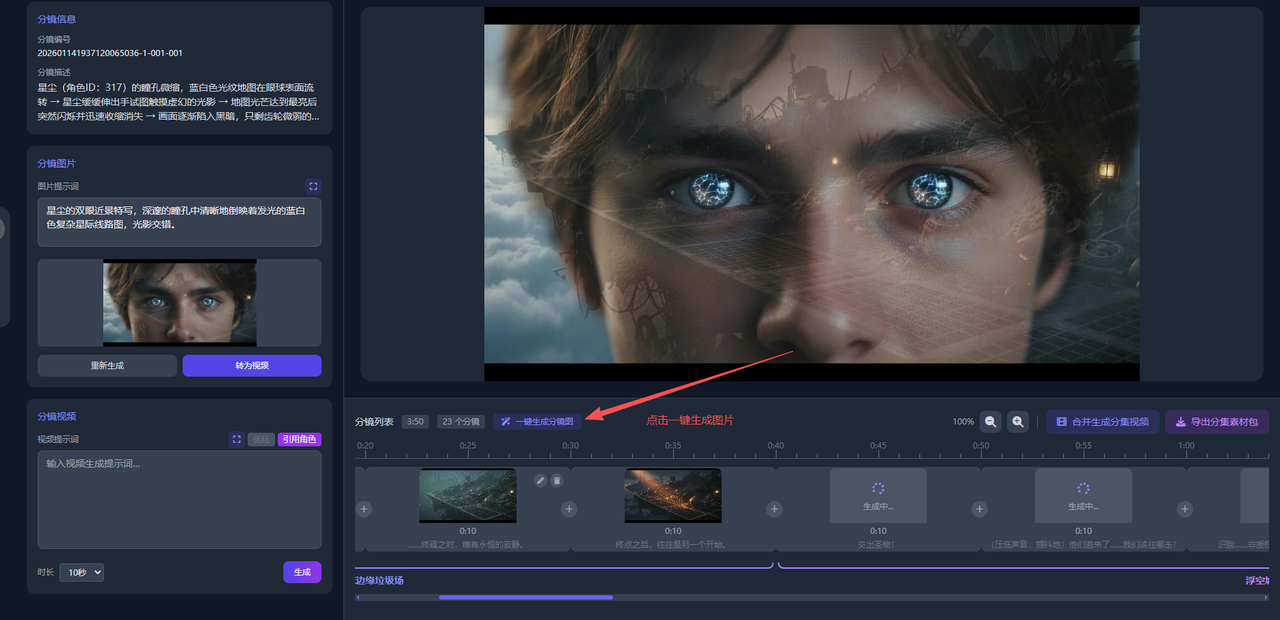
Task: Click the purple 生成 button
Action: (x=302, y=572)
